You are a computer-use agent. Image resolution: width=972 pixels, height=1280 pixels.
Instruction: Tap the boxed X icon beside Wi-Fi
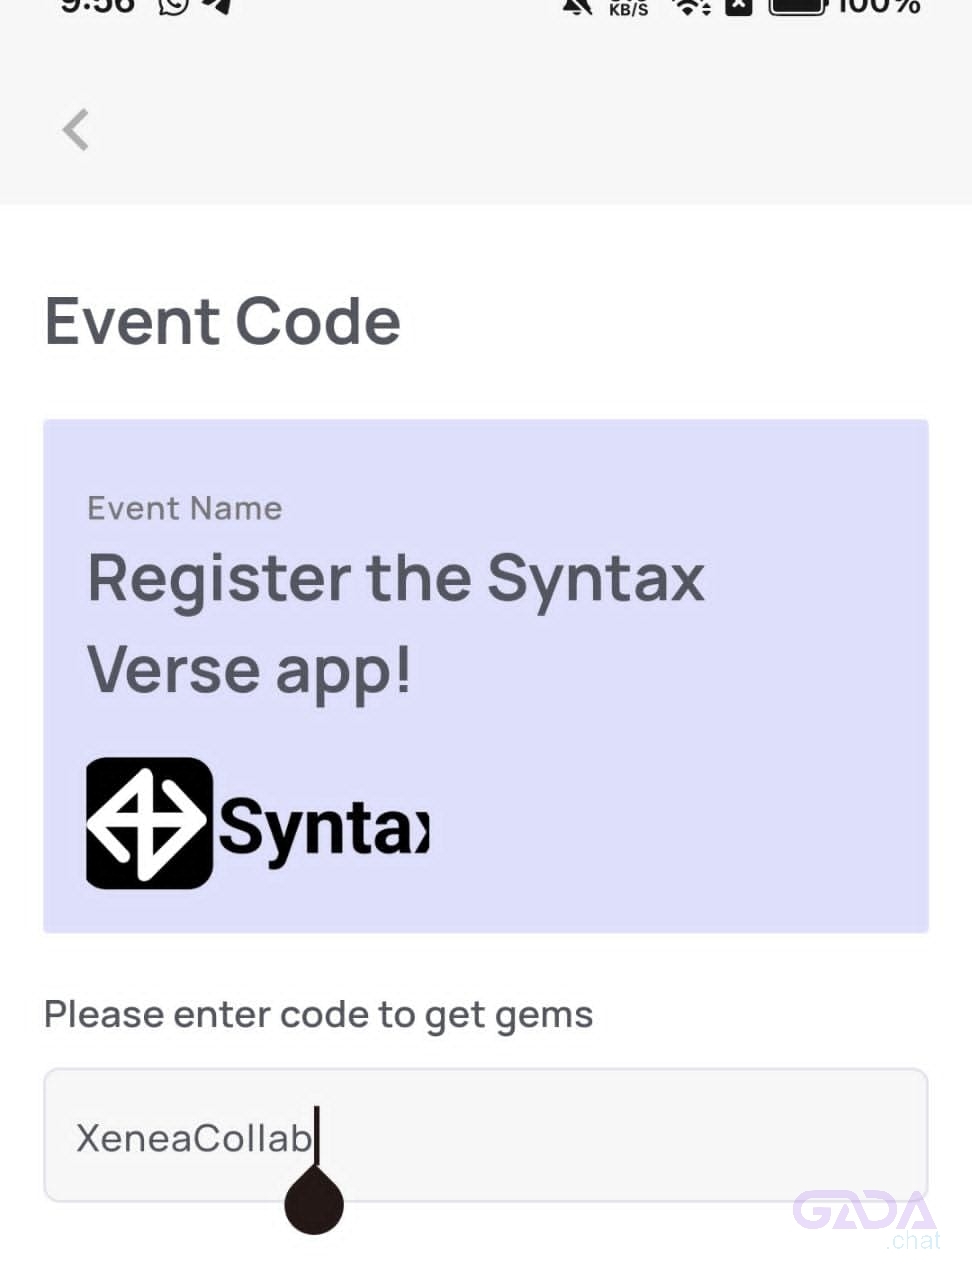tap(738, 7)
